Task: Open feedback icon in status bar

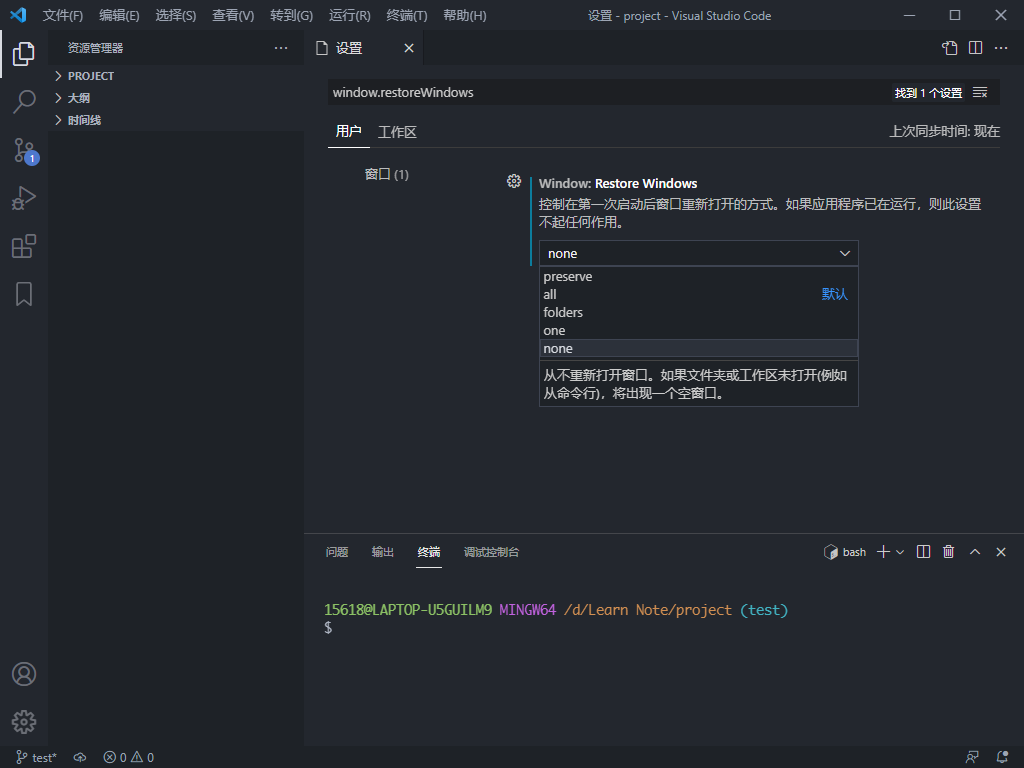Action: 972,758
